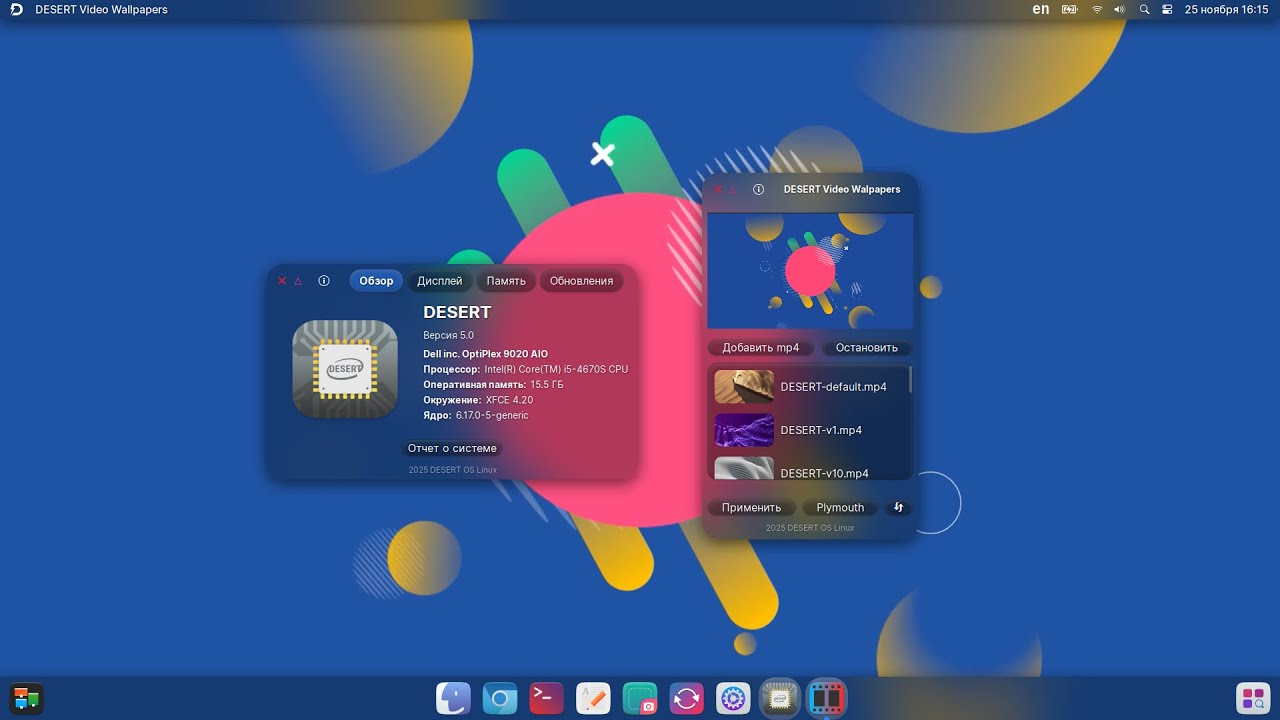Open the text editor pencil icon in dock

click(x=593, y=699)
